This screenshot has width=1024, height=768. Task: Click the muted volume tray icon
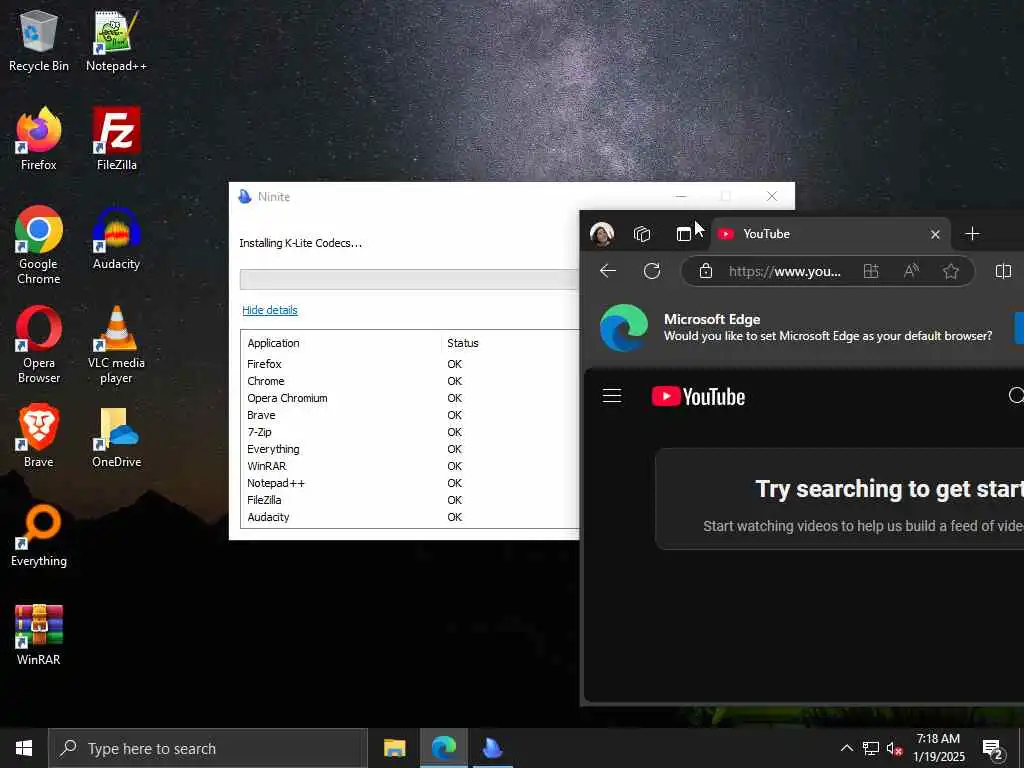(x=894, y=748)
